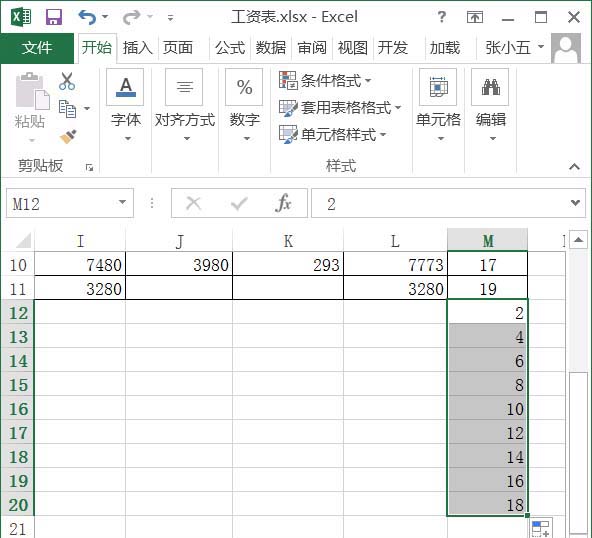Viewport: 592px width, 538px height.
Task: Expand the 套用表格格式 menu
Action: pos(340,108)
